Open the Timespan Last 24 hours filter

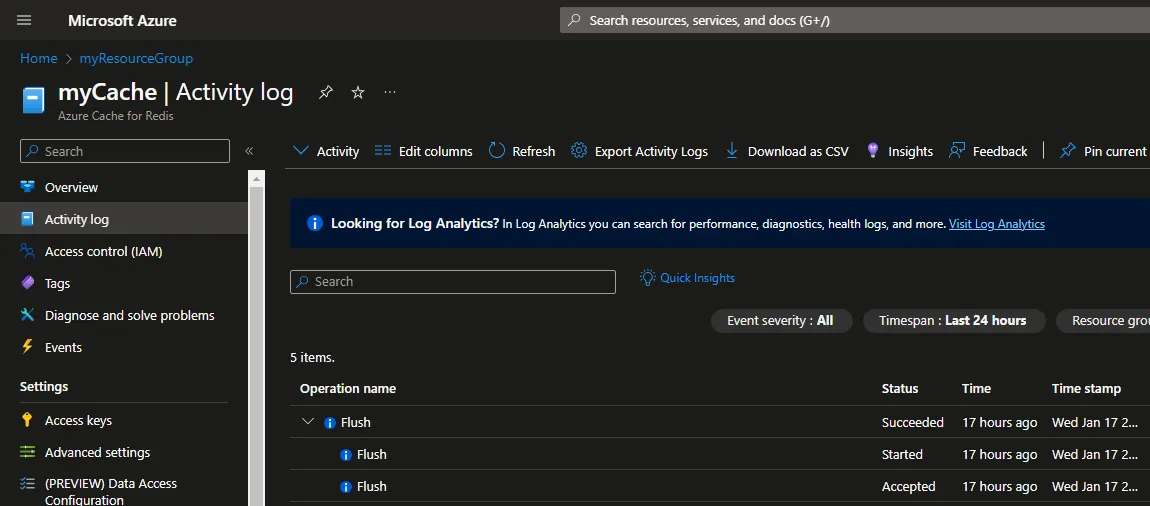point(952,321)
